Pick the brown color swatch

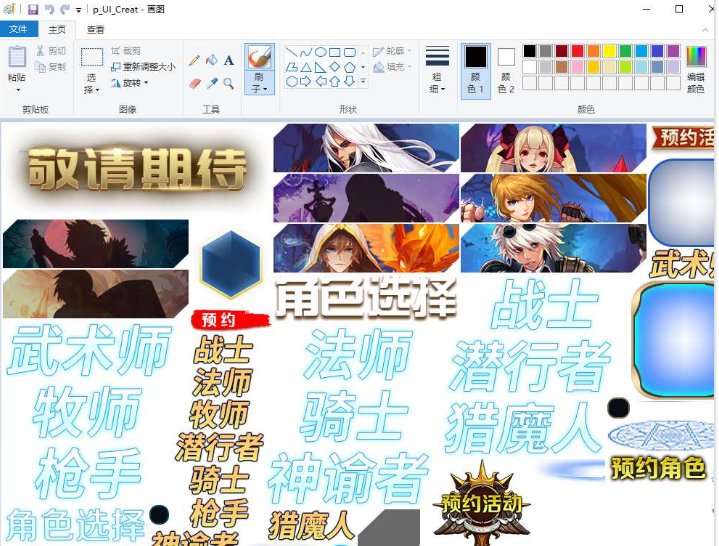[x=561, y=67]
